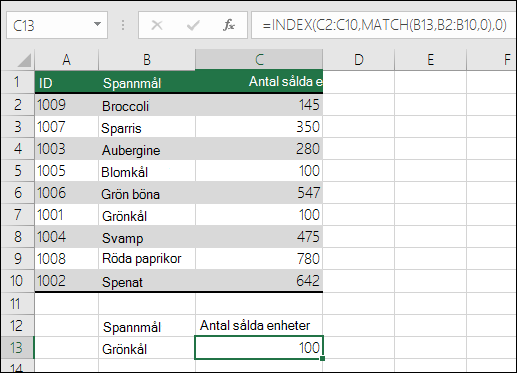Select column B header

[x=147, y=60]
